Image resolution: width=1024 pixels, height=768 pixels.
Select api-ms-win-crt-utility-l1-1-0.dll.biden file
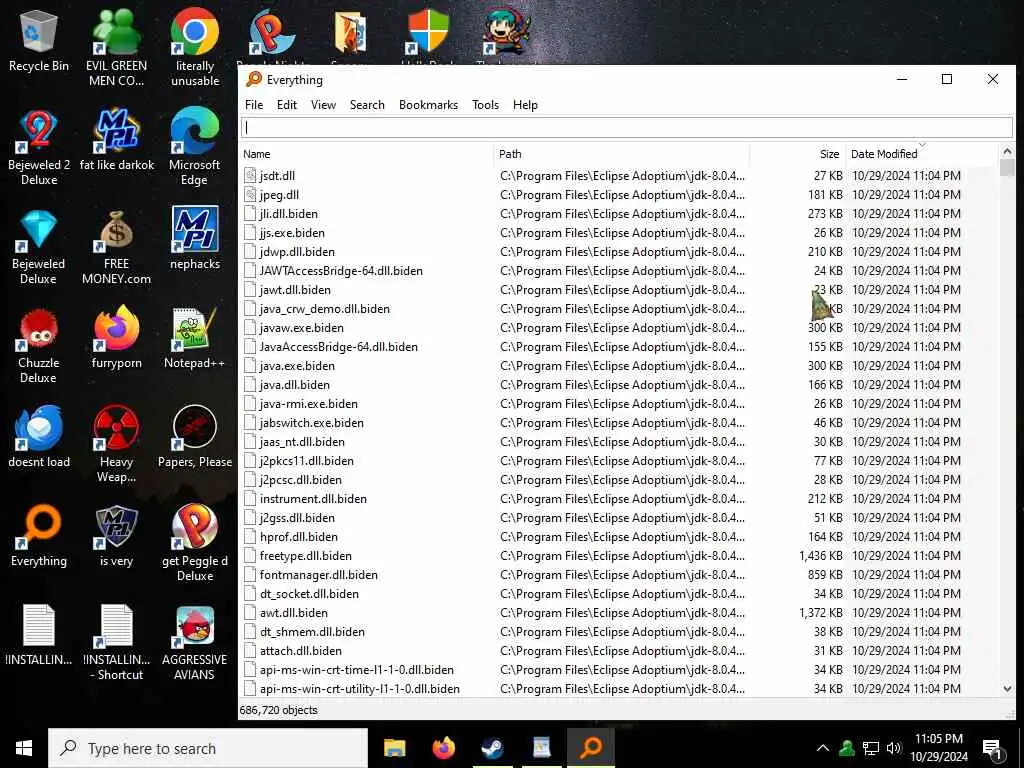(619, 688)
